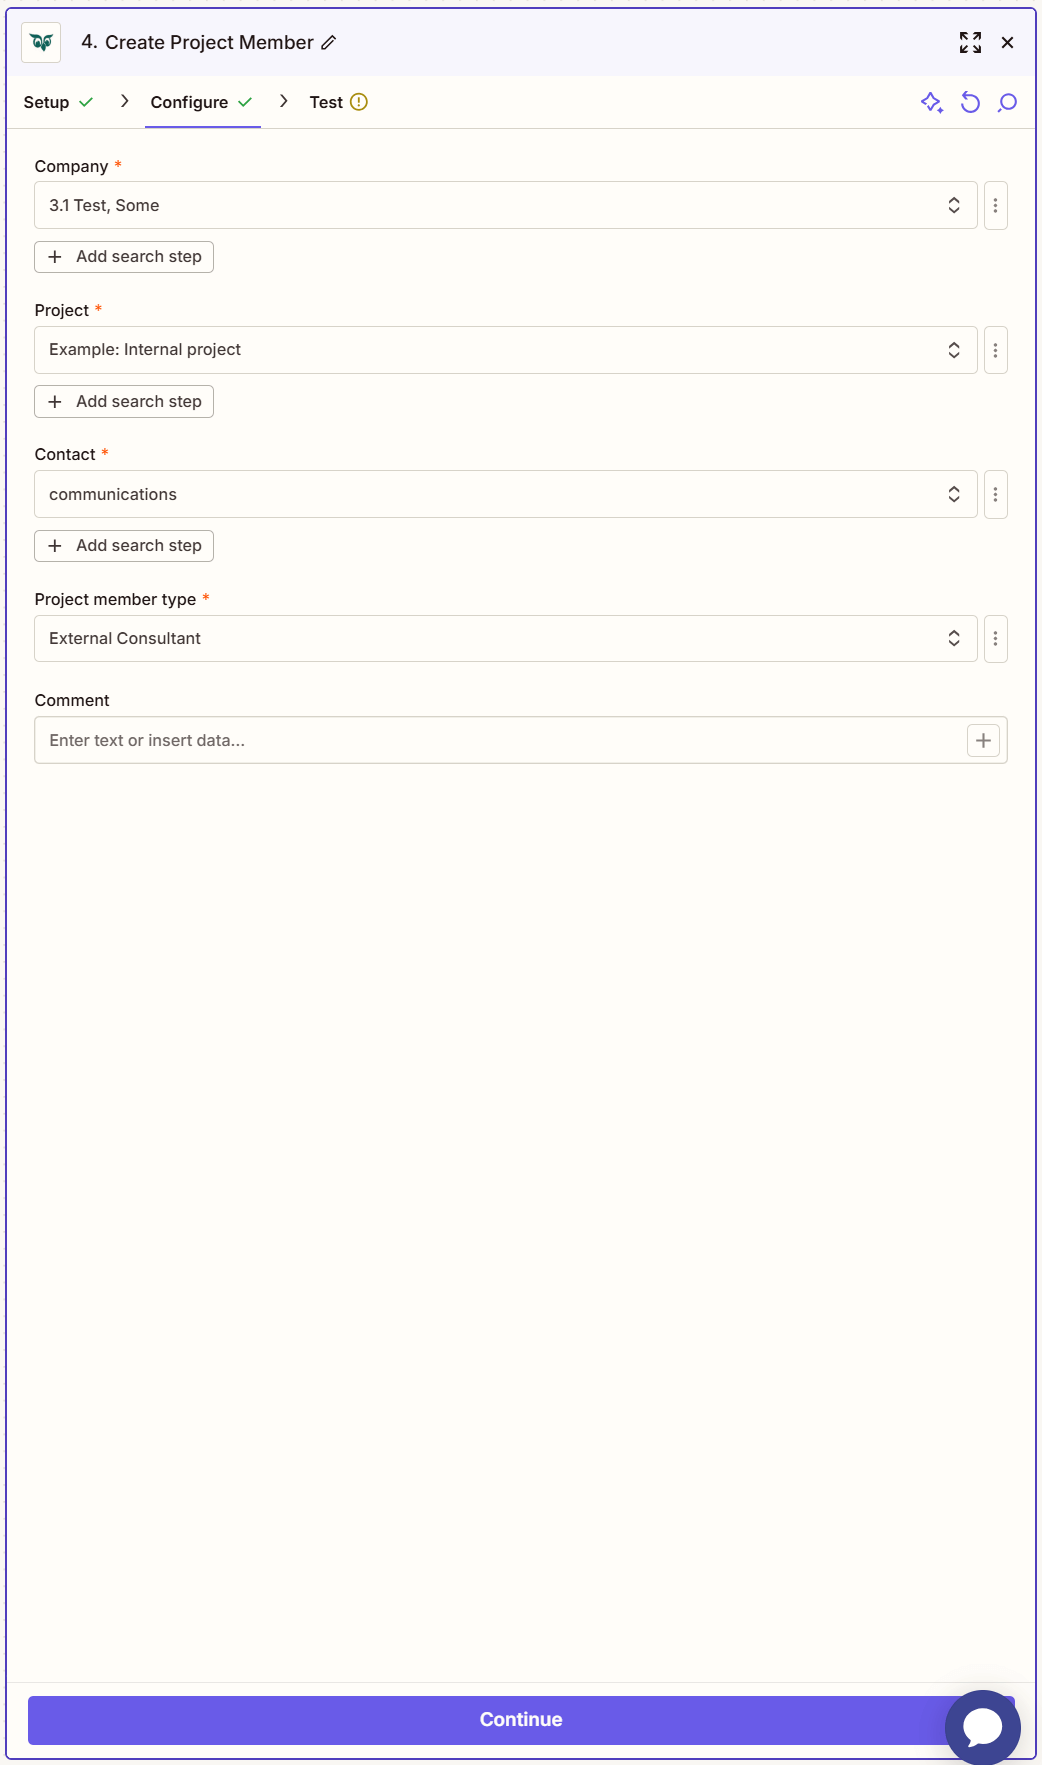The image size is (1042, 1765).
Task: Refresh the step with the reload icon
Action: click(x=970, y=101)
